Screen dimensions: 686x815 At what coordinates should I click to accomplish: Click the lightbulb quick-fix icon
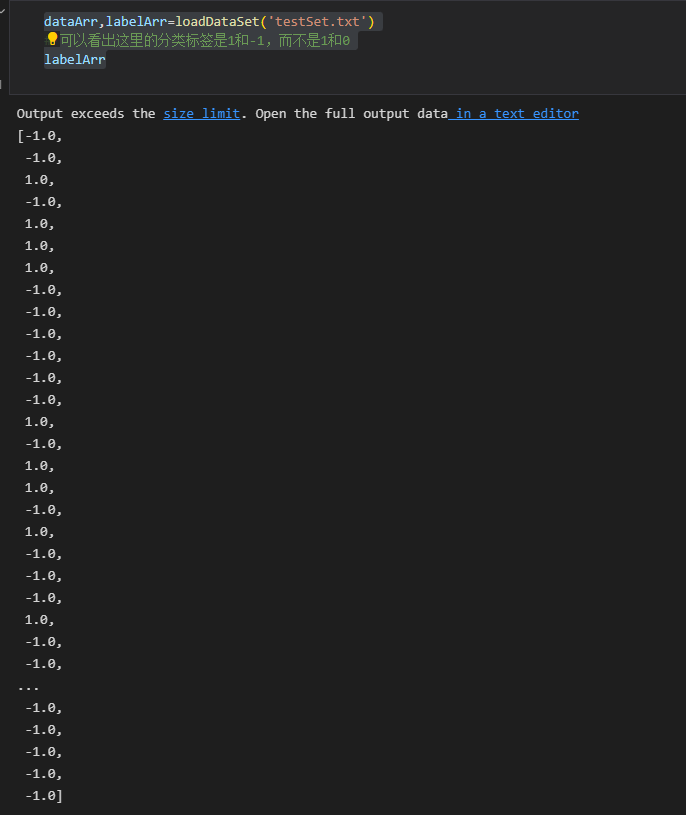pyautogui.click(x=52, y=39)
